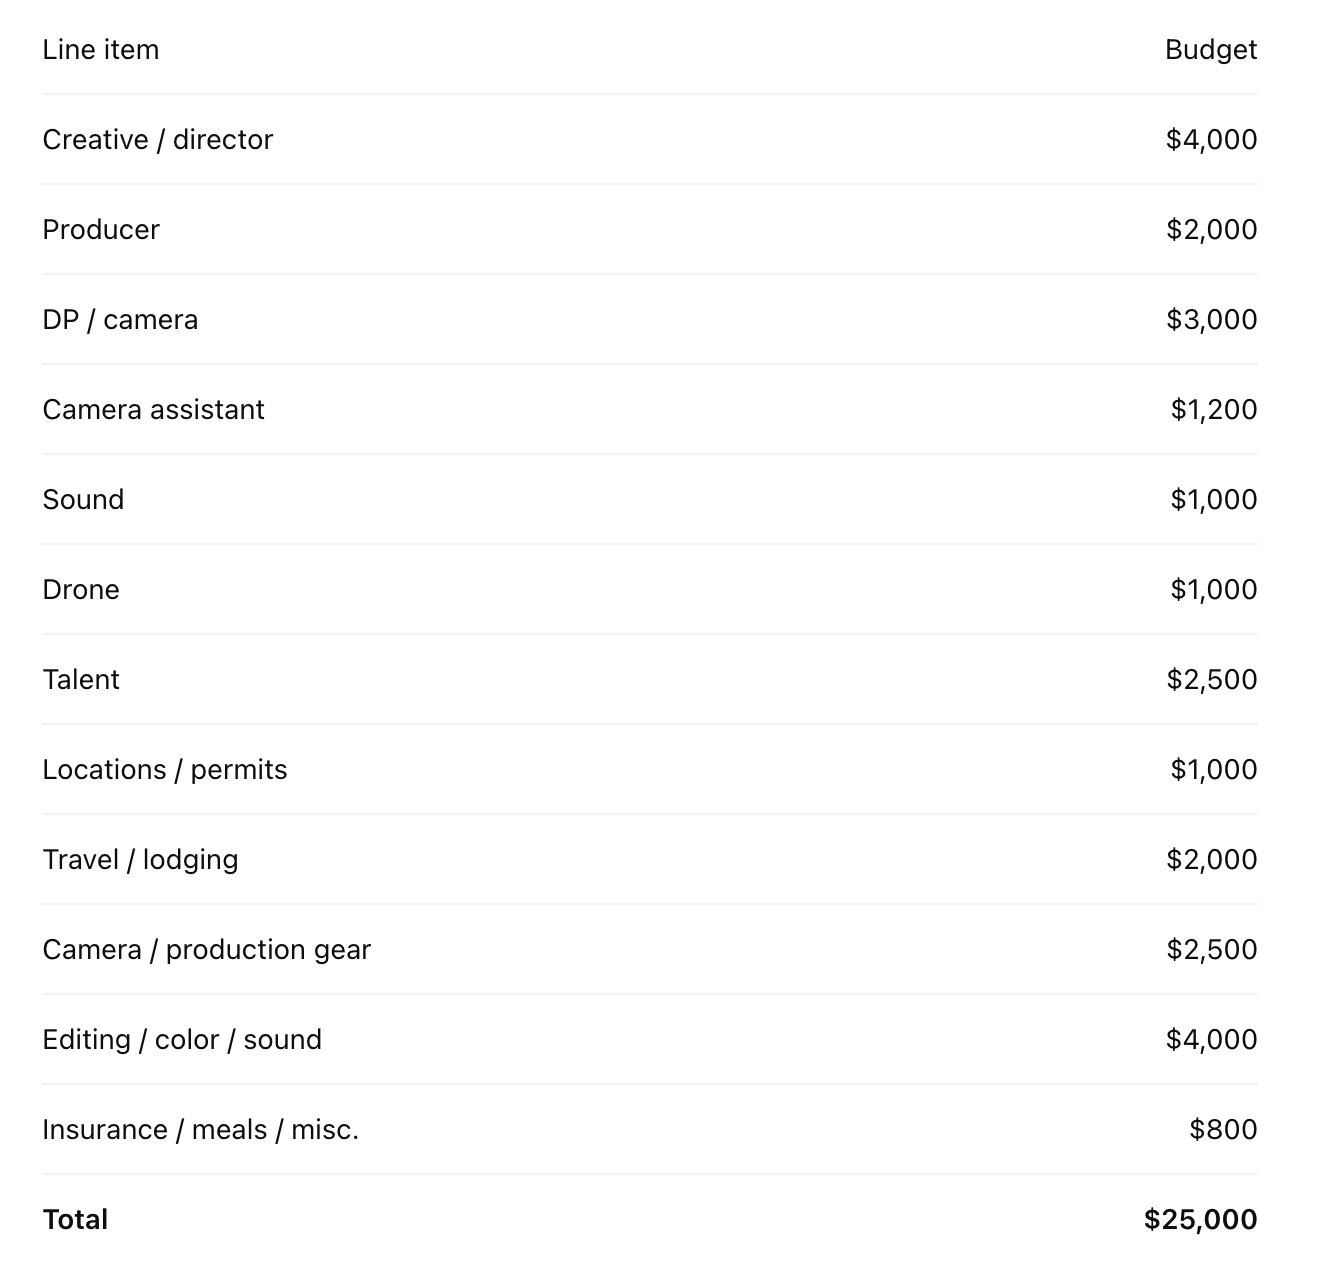Click the Camera / production gear label

[x=206, y=950]
